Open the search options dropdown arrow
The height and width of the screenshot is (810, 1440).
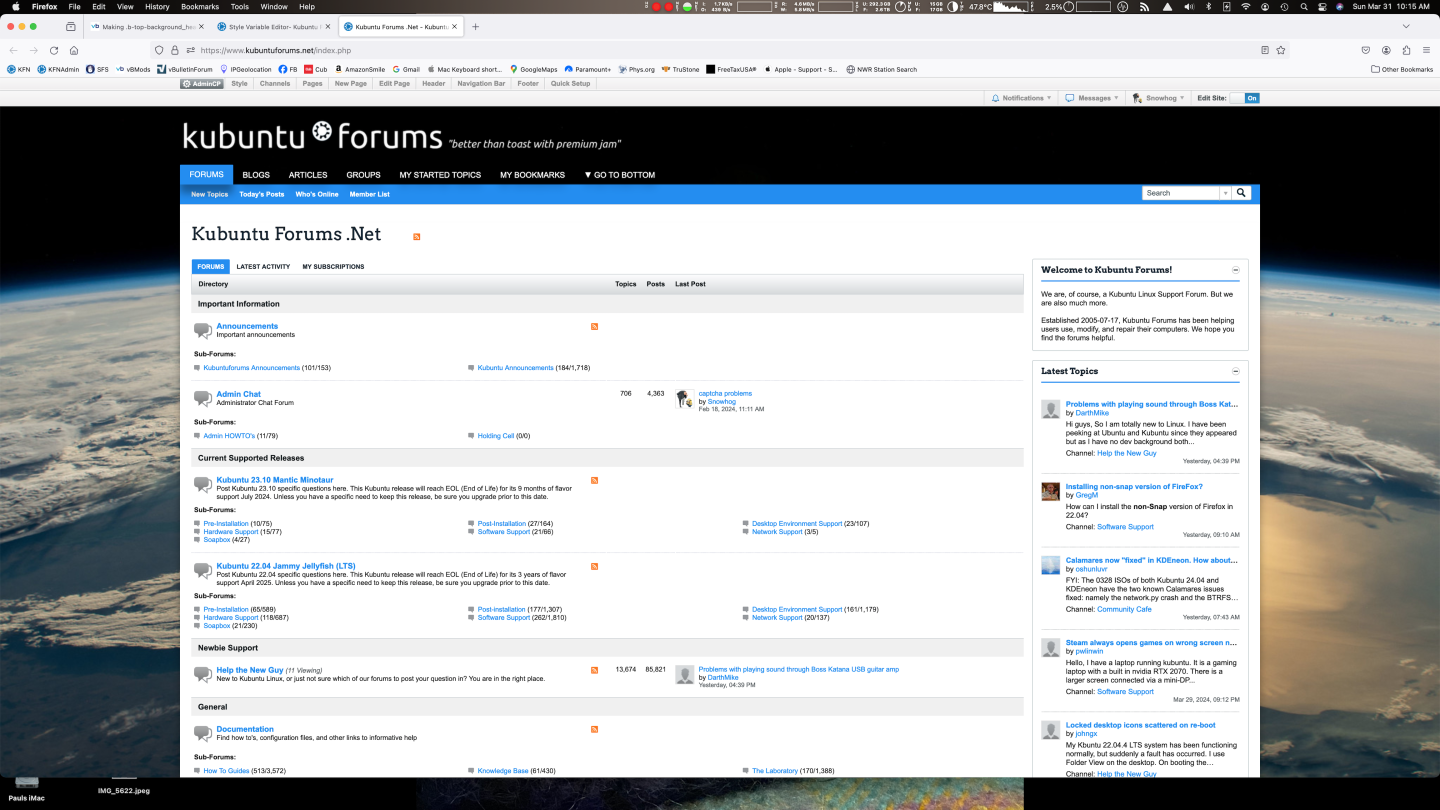1225,193
